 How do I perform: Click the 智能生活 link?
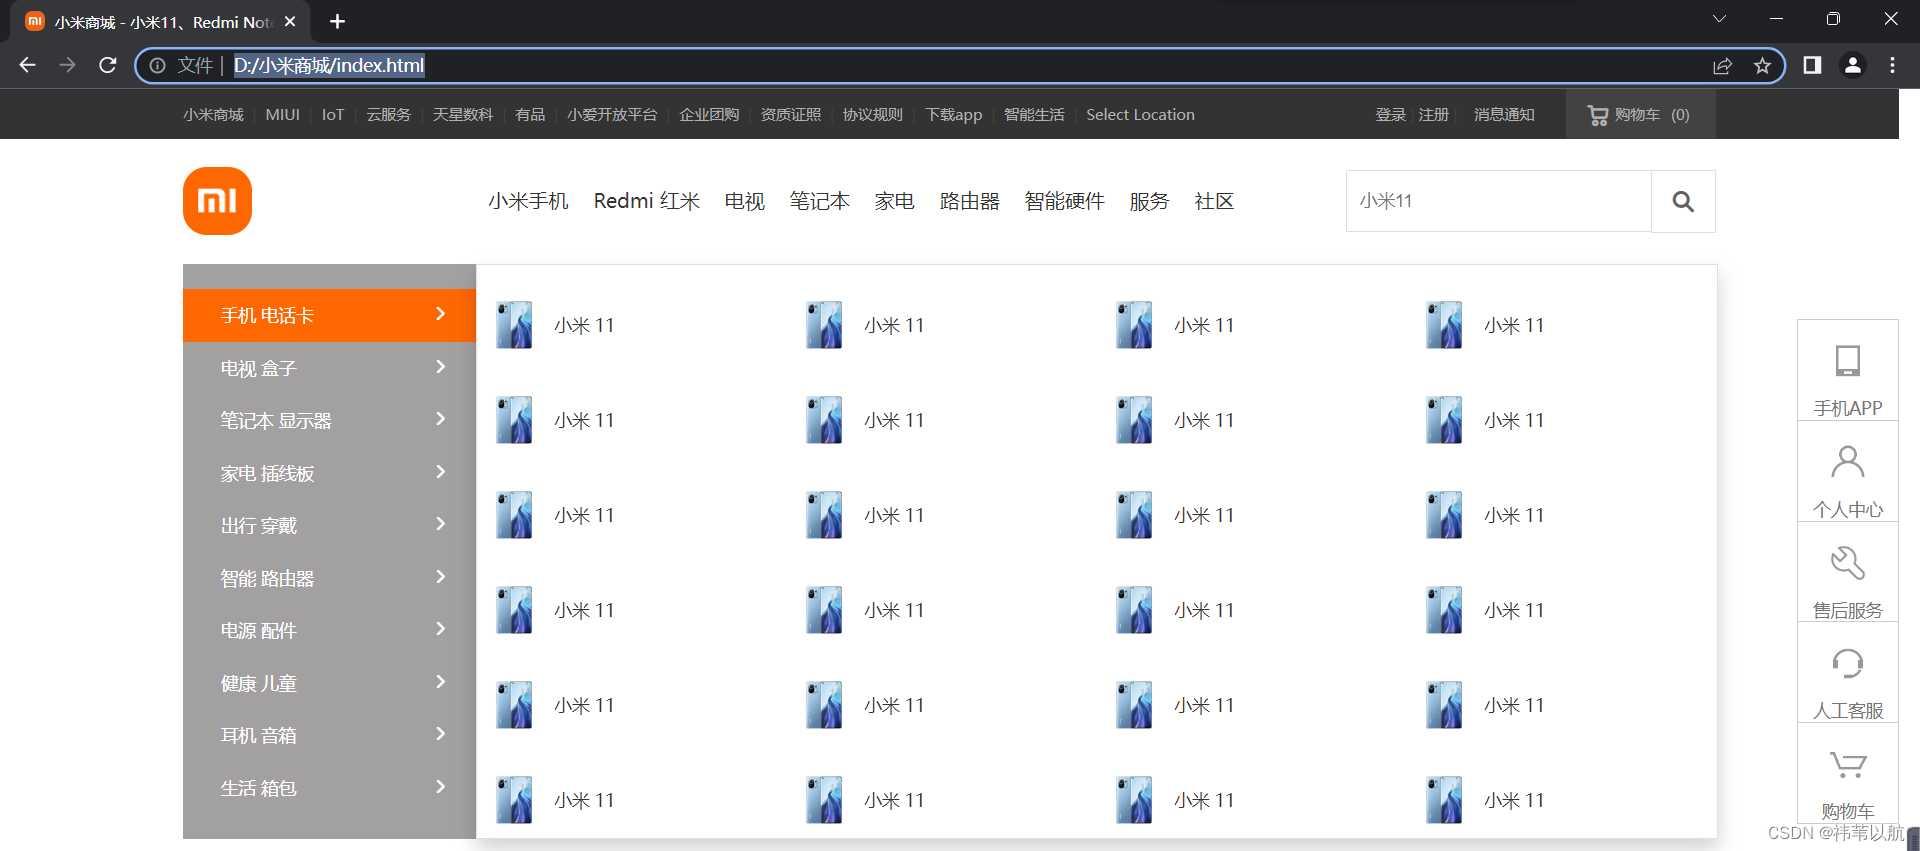tap(1034, 115)
